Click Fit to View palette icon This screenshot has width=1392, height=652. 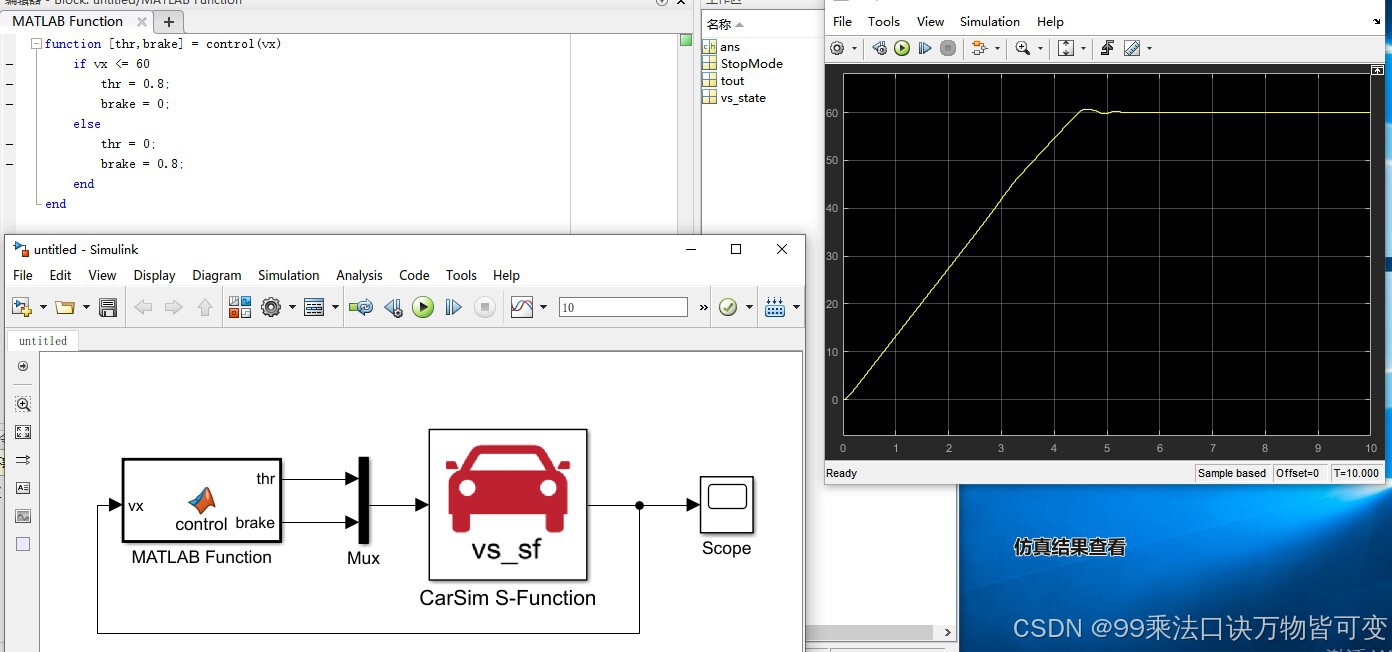click(23, 432)
